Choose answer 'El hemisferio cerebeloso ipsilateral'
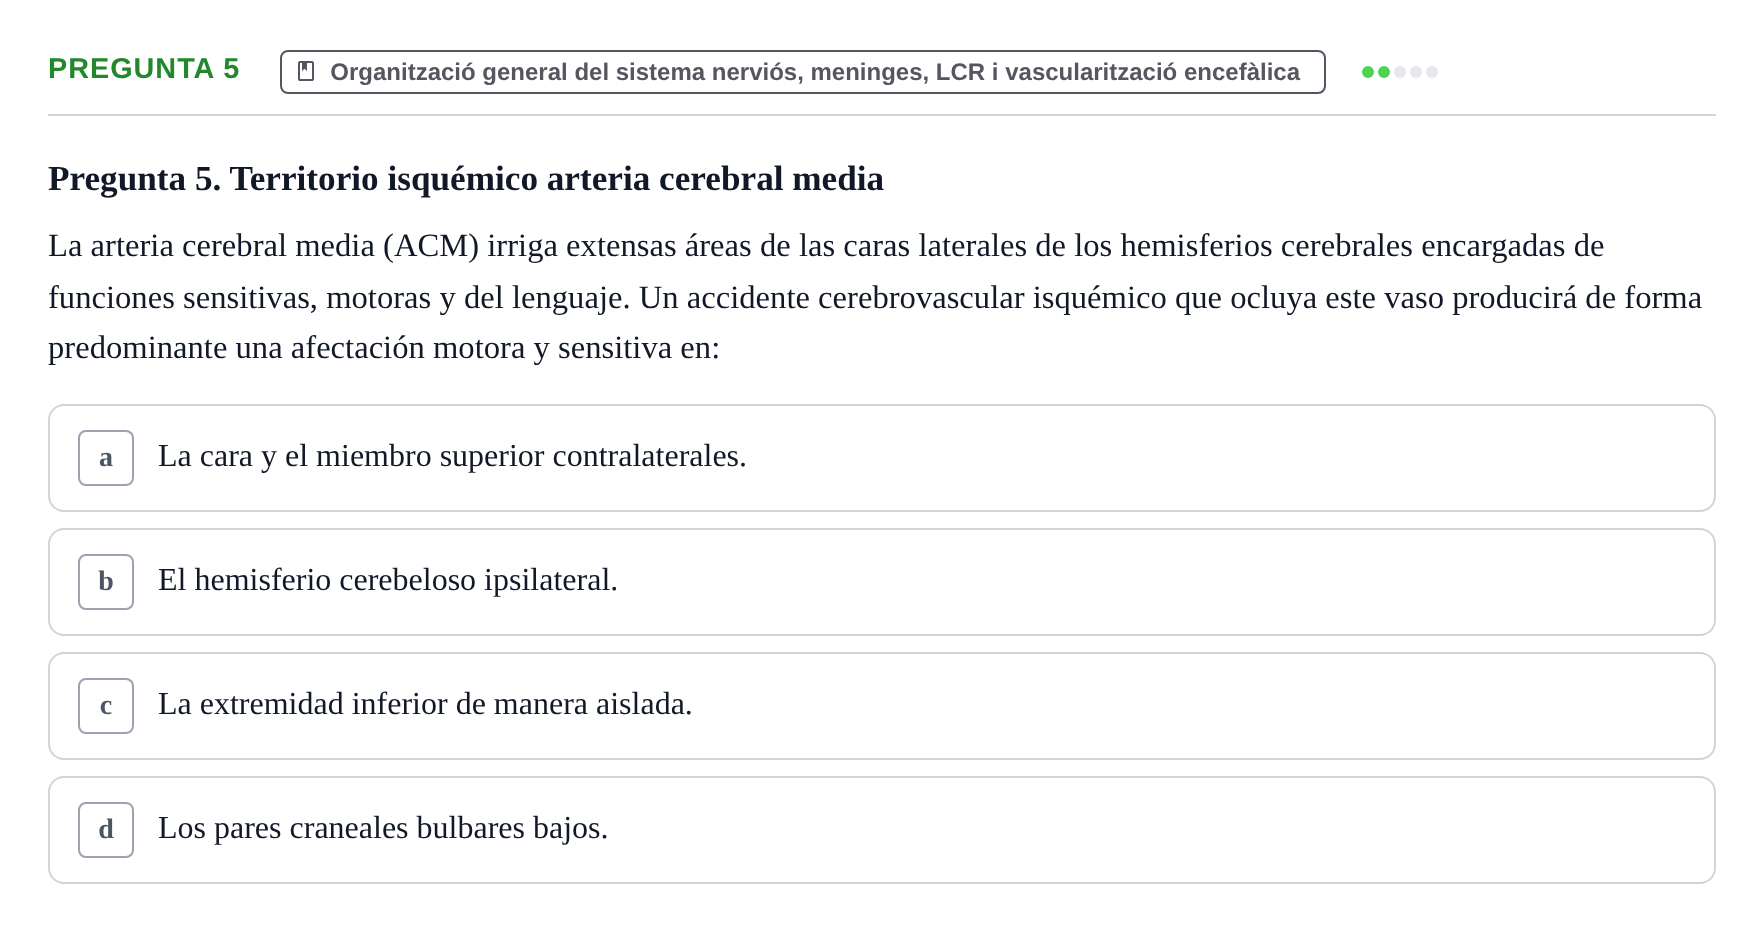Viewport: 1764px width, 934px height. pyautogui.click(x=881, y=582)
